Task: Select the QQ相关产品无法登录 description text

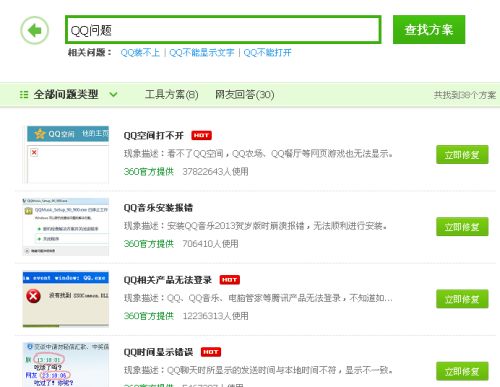Action: pos(258,298)
